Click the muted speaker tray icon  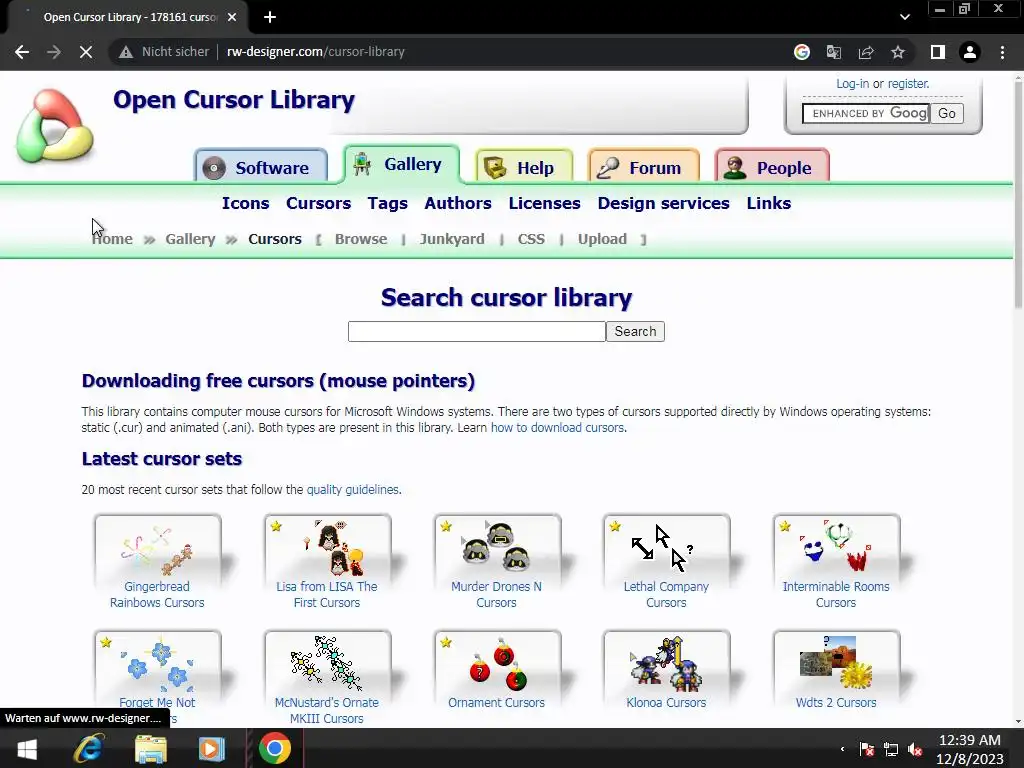(x=915, y=750)
